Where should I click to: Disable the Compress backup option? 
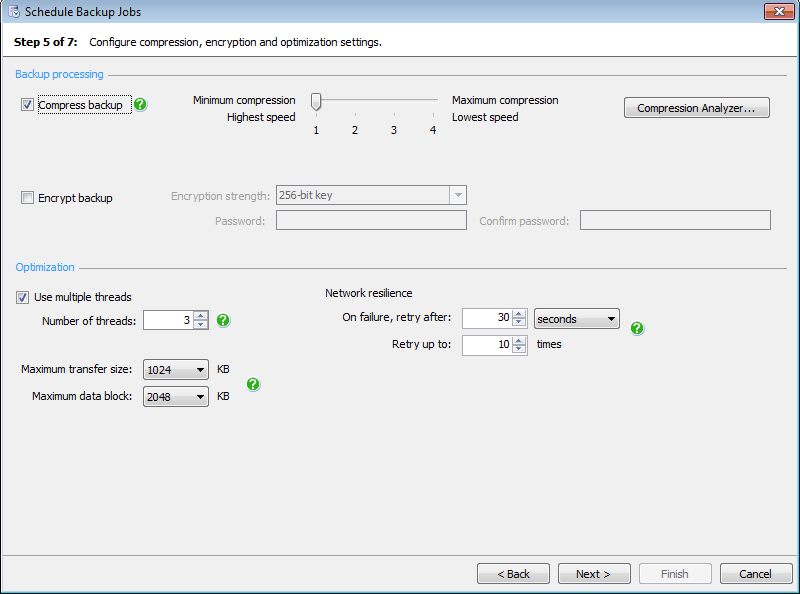(27, 104)
